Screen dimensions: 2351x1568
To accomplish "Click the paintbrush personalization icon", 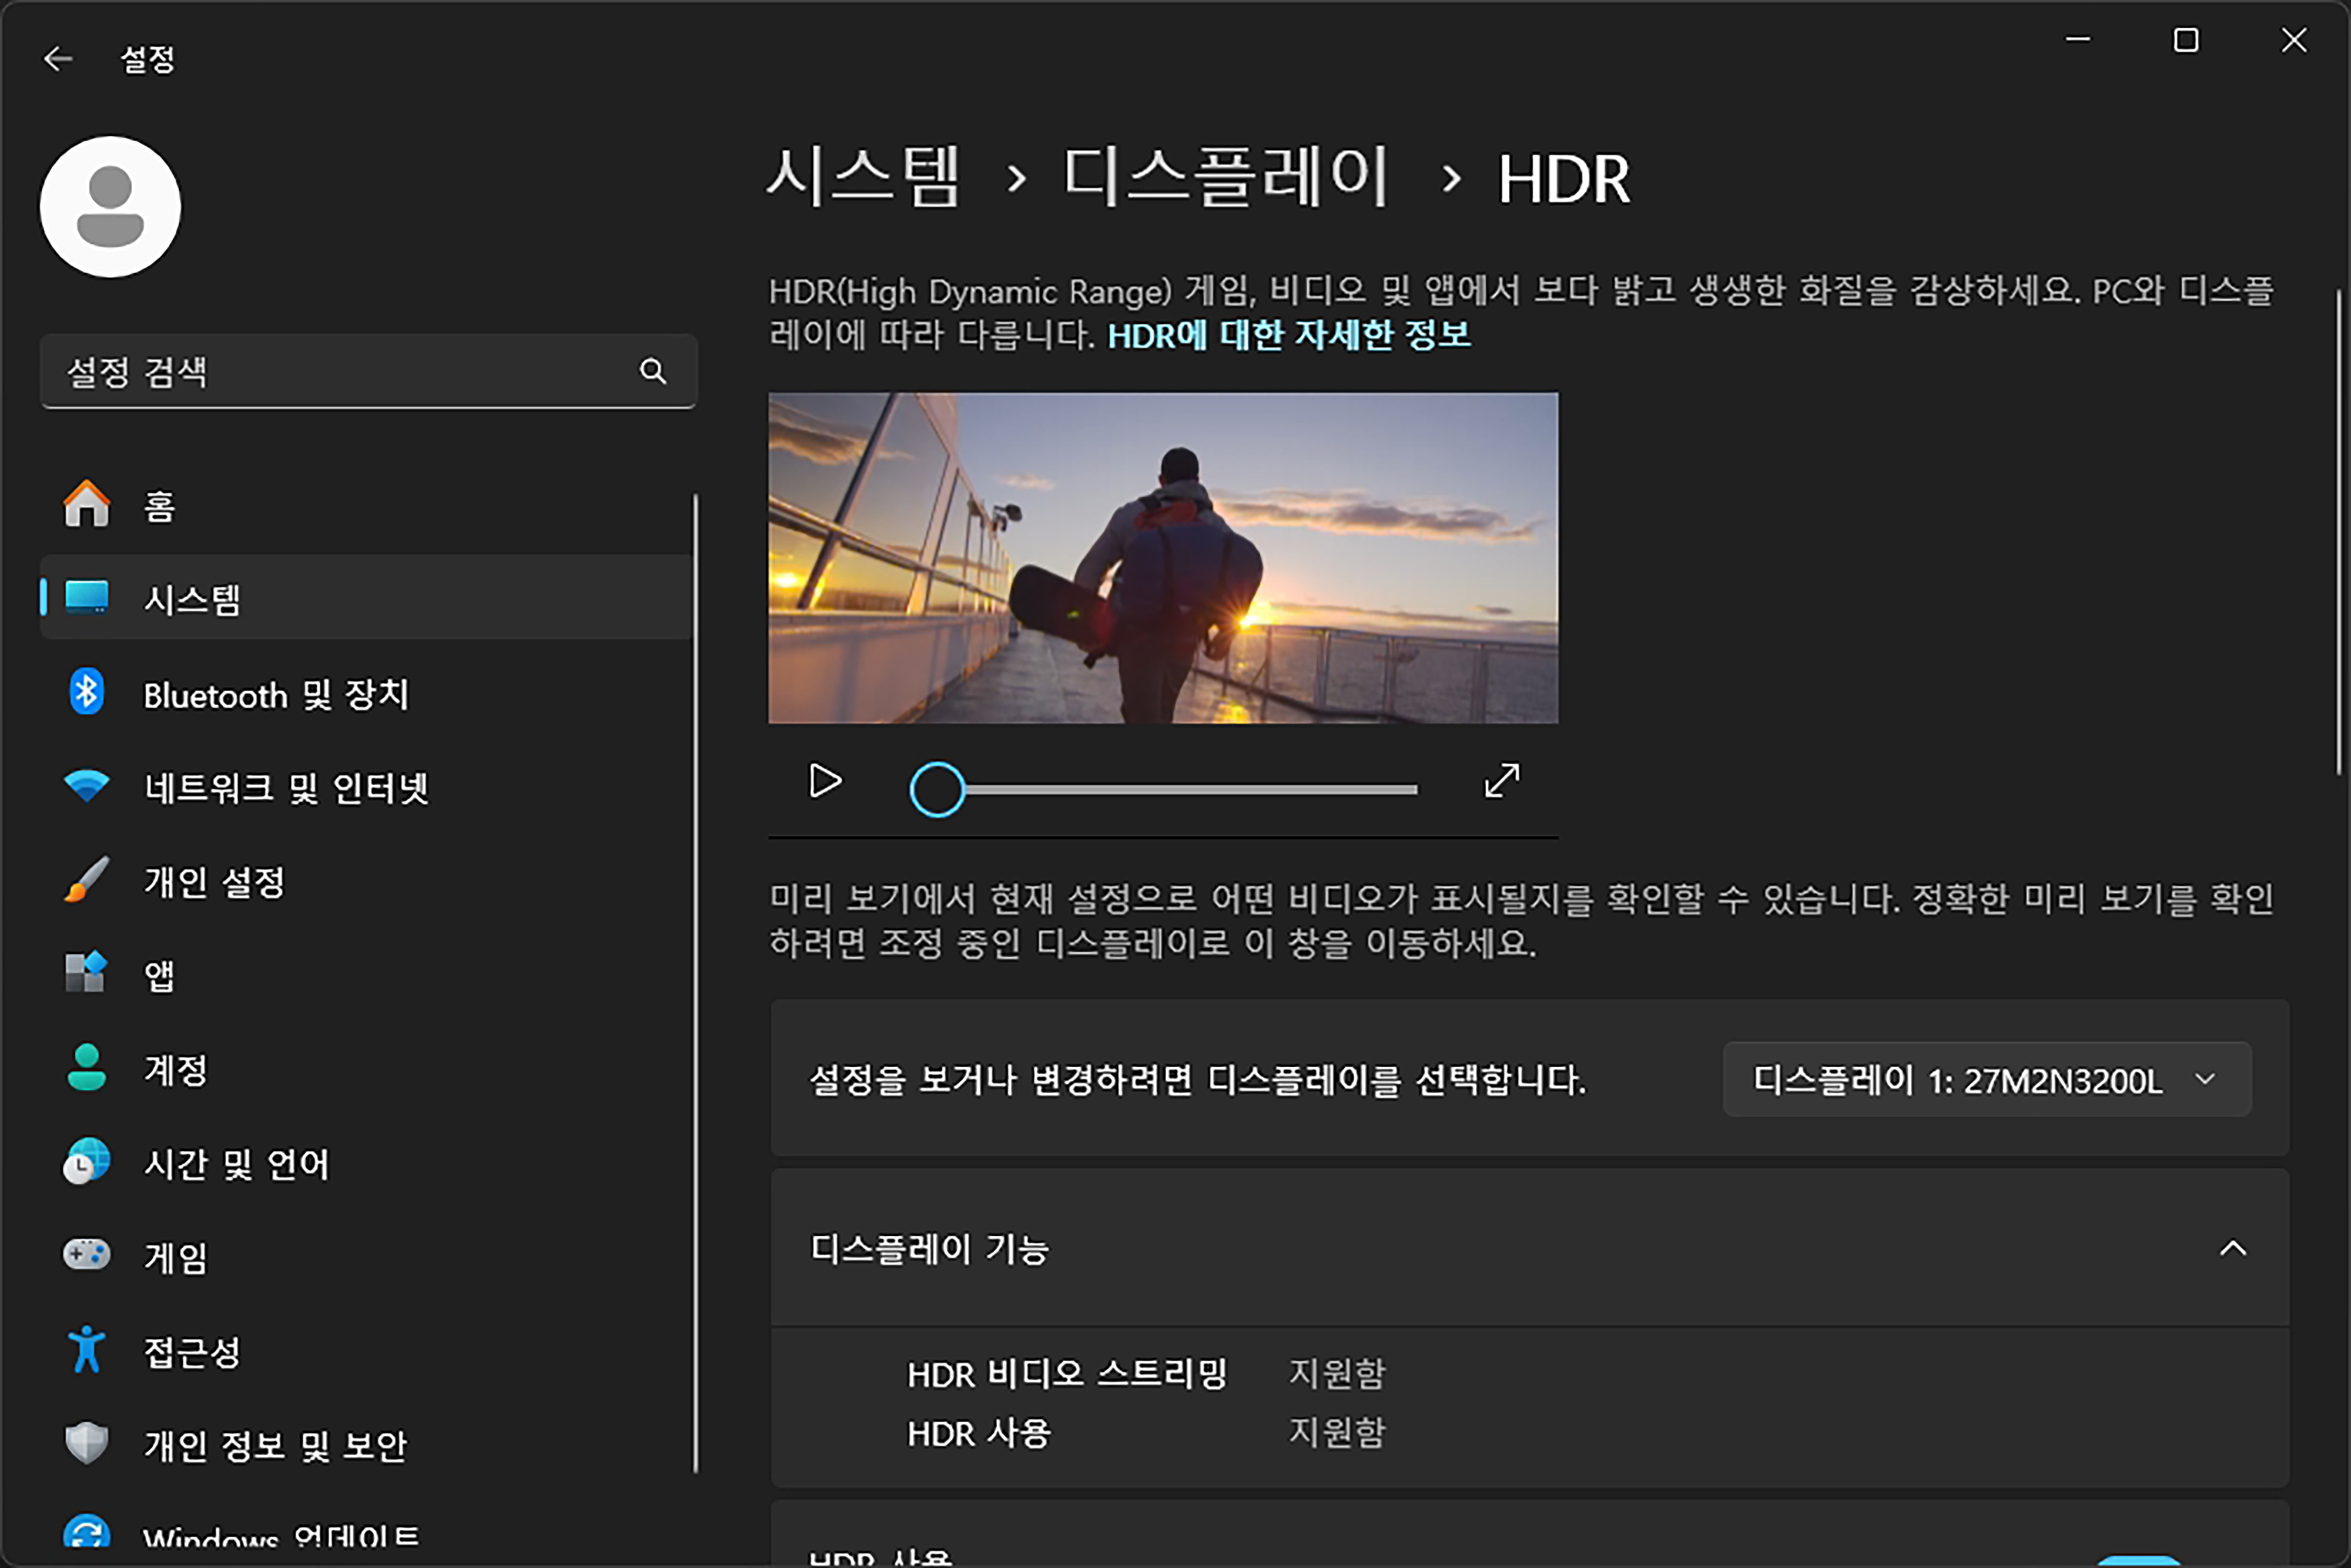I will tap(87, 880).
